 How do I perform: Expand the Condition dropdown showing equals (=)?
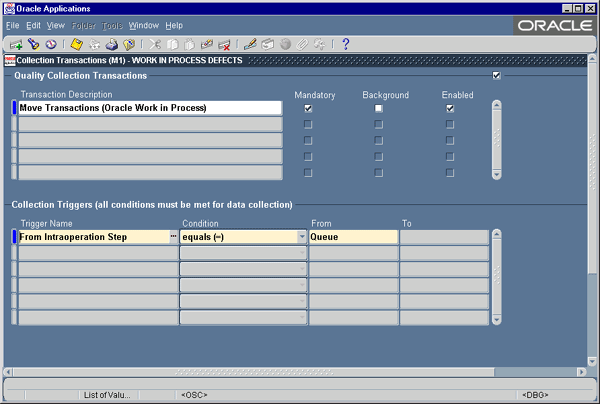click(301, 237)
